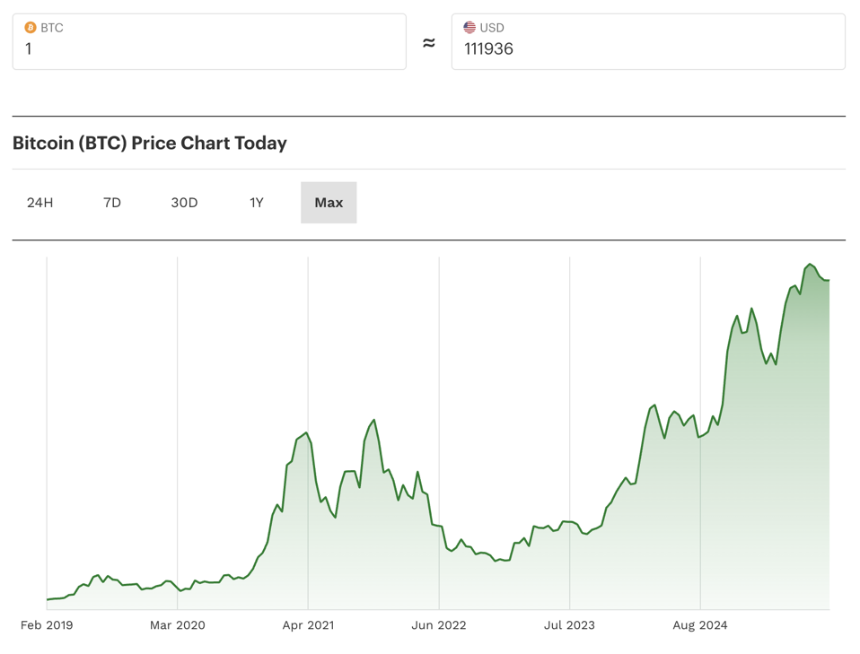The width and height of the screenshot is (860, 654).
Task: Click the Bitcoin price chart area
Action: coord(438,433)
